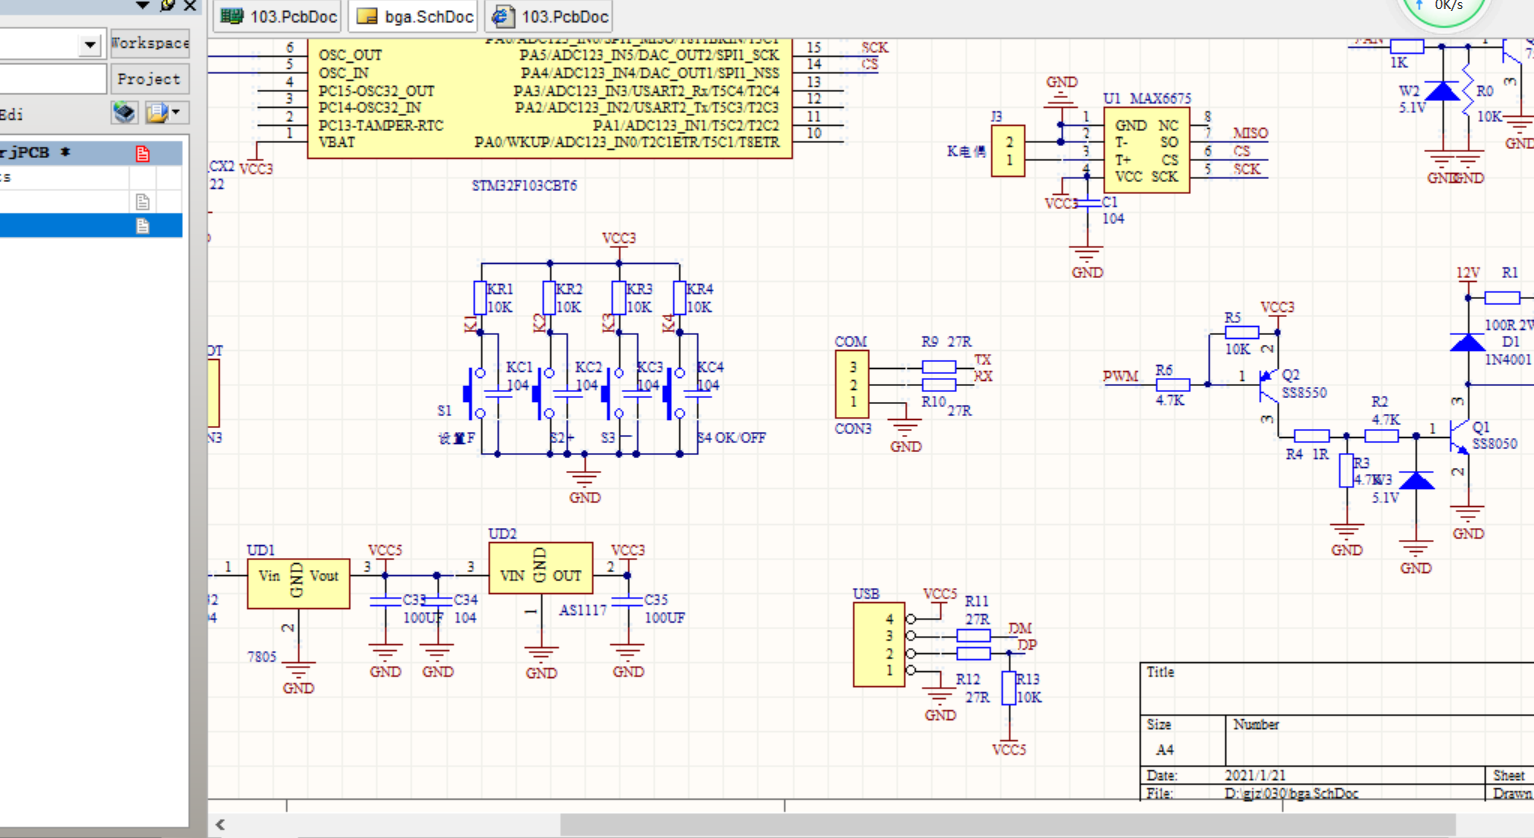Screen dimensions: 1534x838
Task: Select resistor R5 10K symbol
Action: (1241, 332)
